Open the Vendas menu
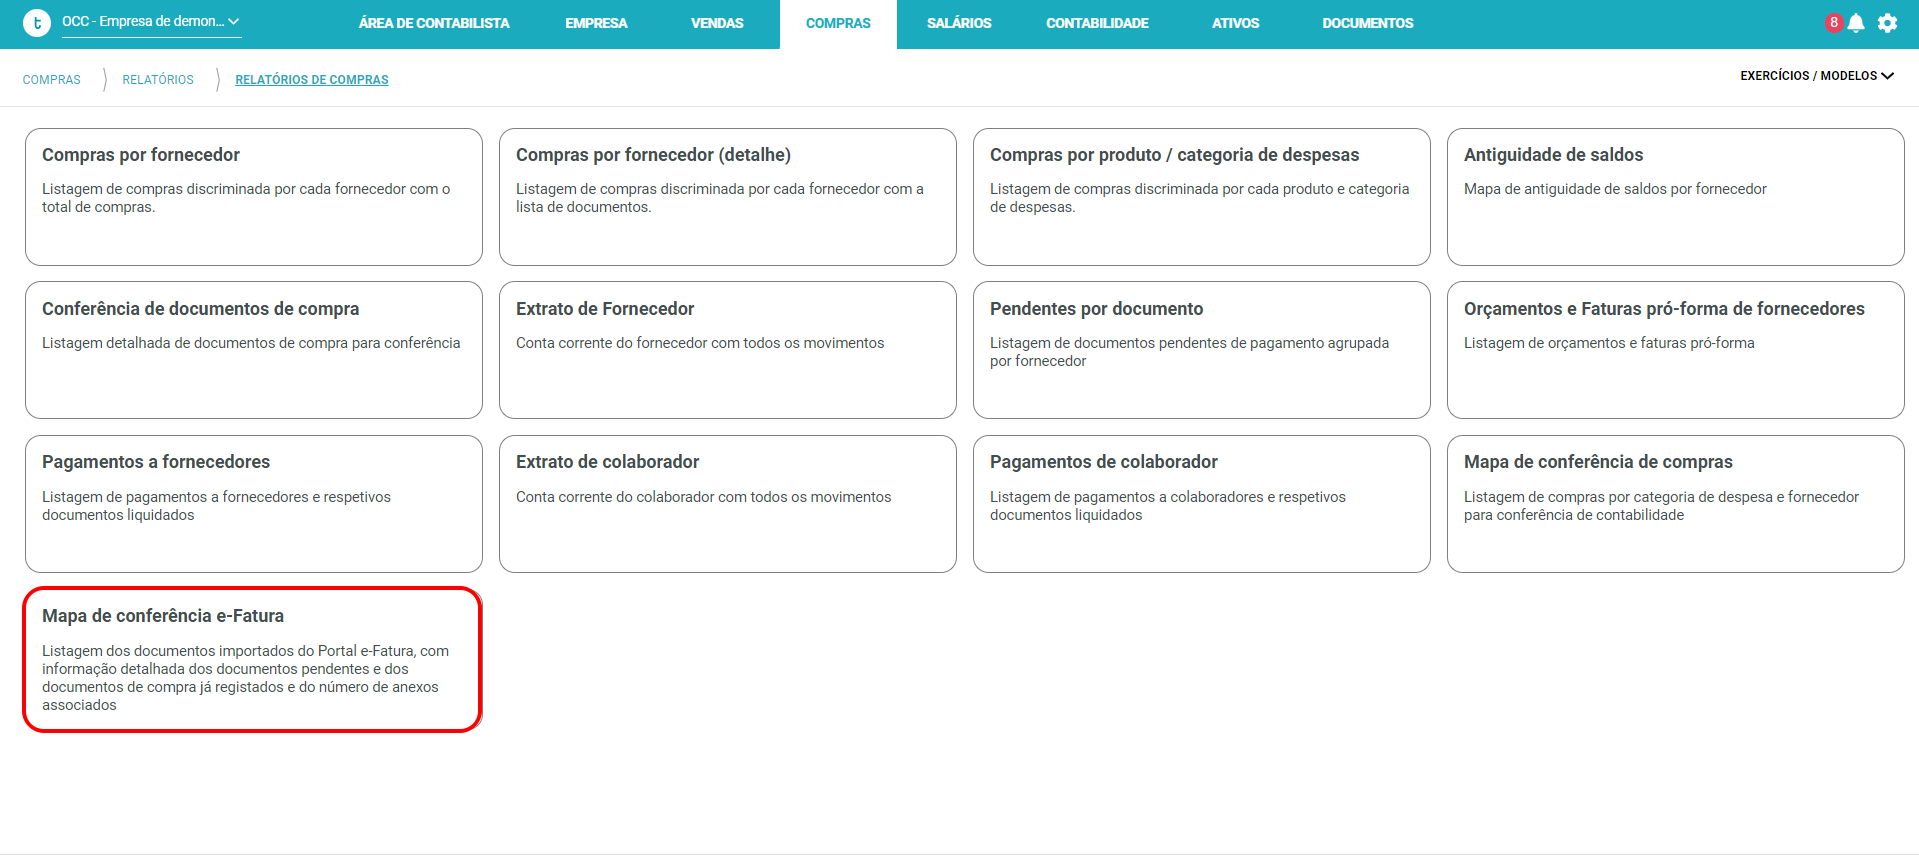 click(717, 23)
